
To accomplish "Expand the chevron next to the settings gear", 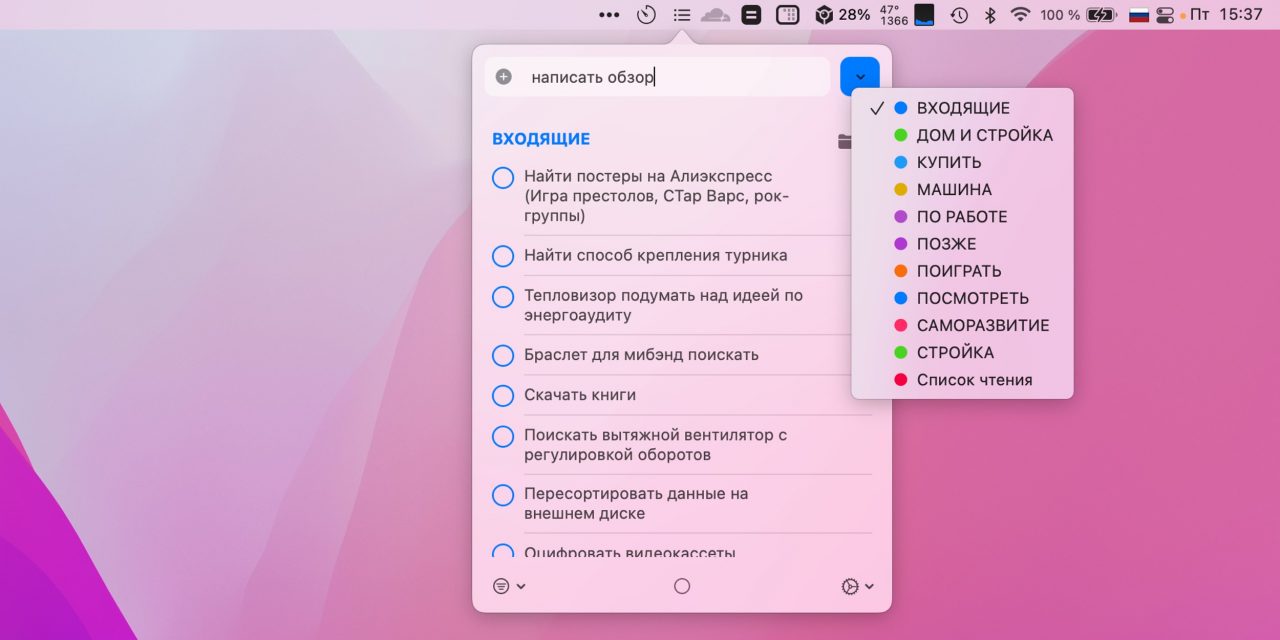I will pyautogui.click(x=868, y=586).
